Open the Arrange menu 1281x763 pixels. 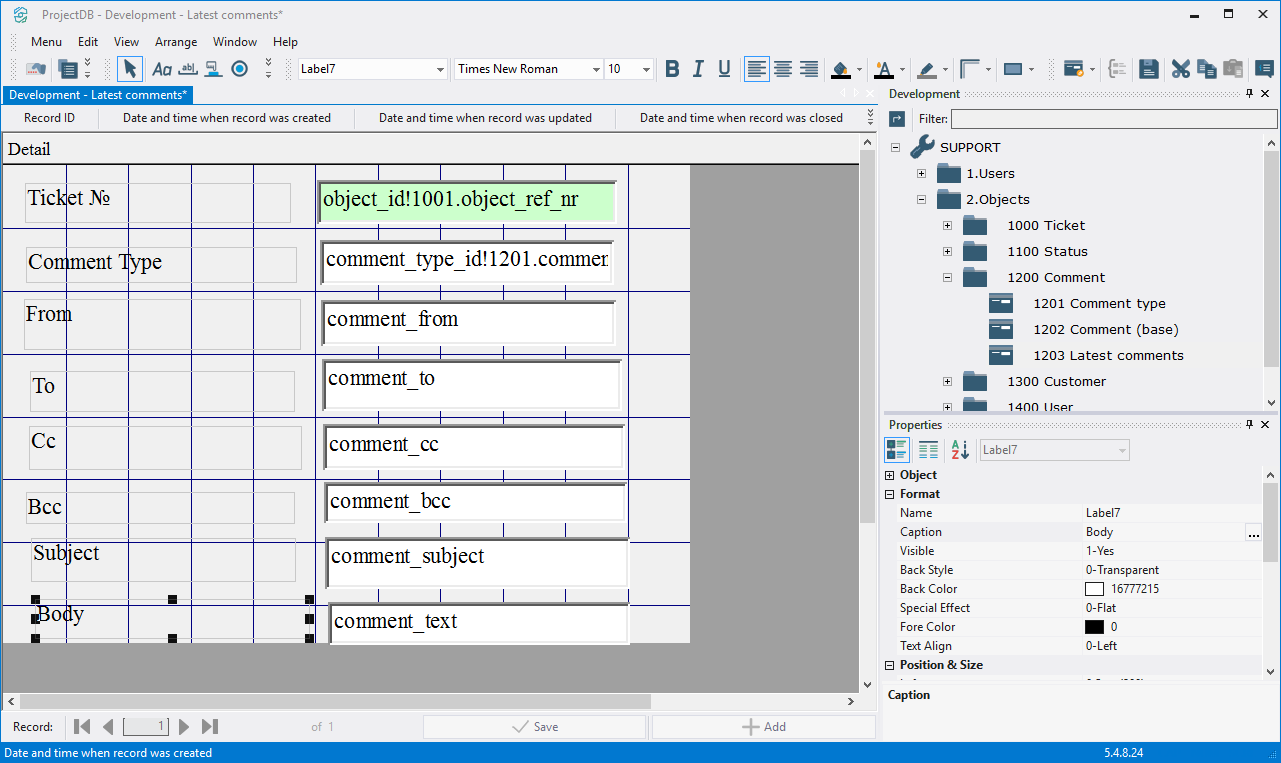click(176, 42)
